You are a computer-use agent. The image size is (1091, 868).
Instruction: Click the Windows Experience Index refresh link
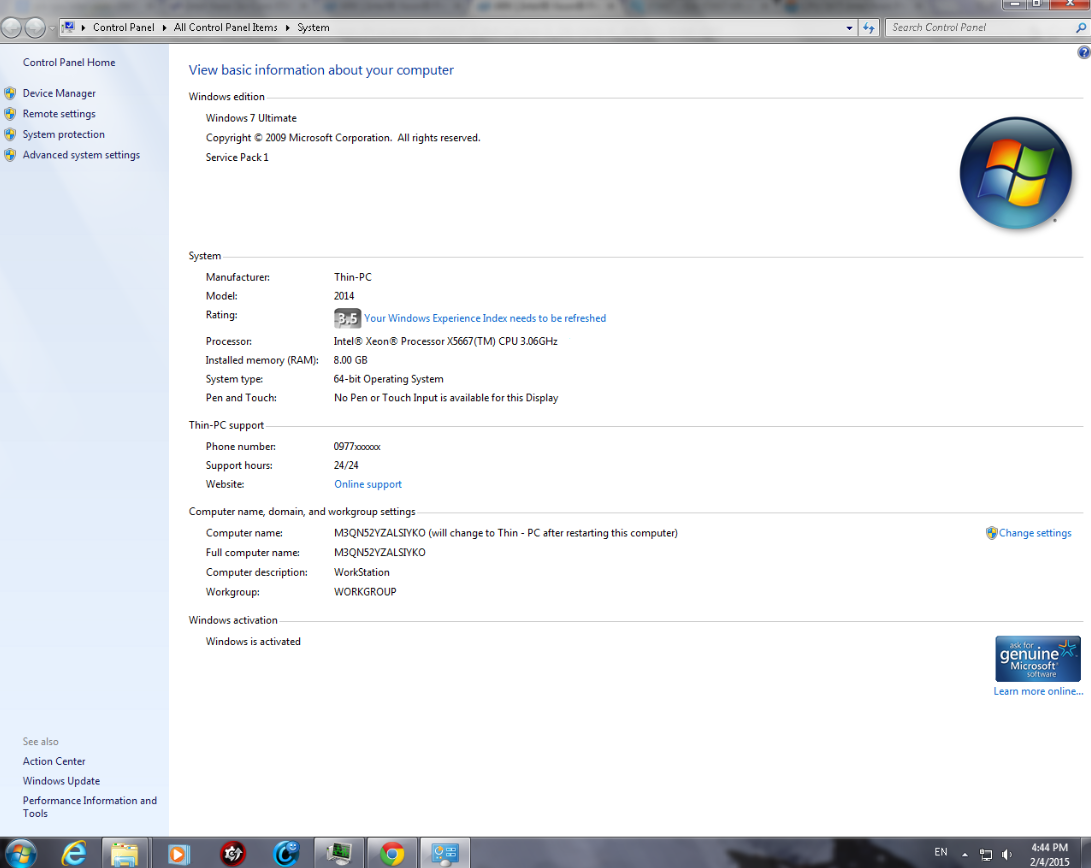pos(485,319)
